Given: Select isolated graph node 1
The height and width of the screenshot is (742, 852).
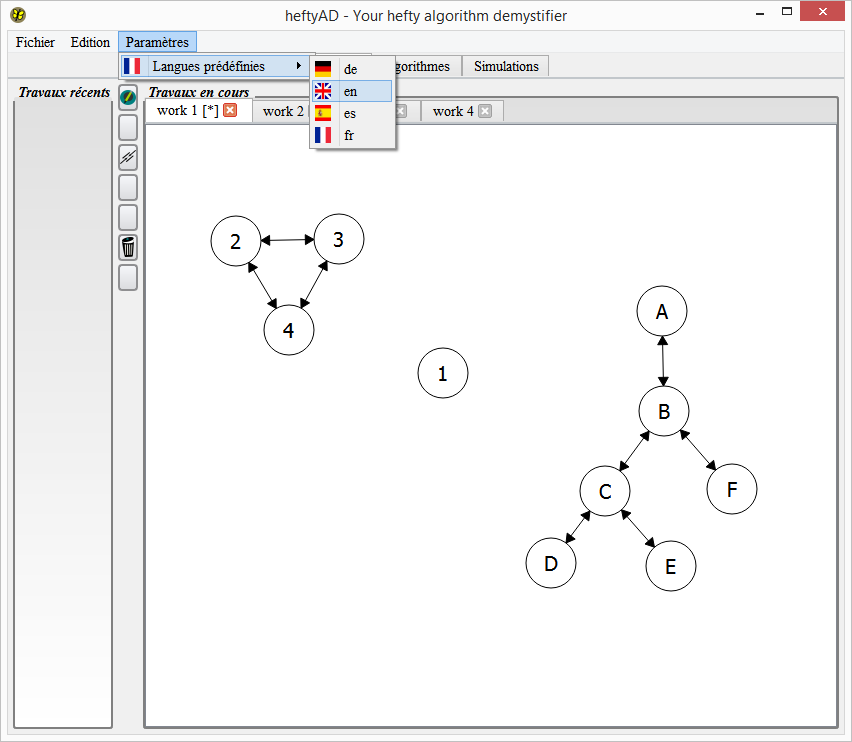Looking at the screenshot, I should click(x=443, y=373).
